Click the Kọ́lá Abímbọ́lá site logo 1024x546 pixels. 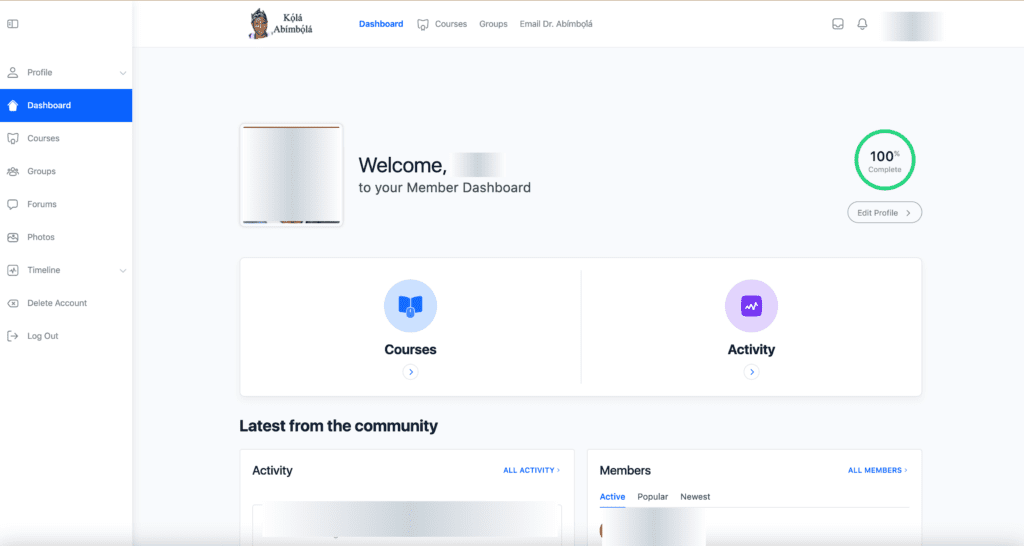281,24
